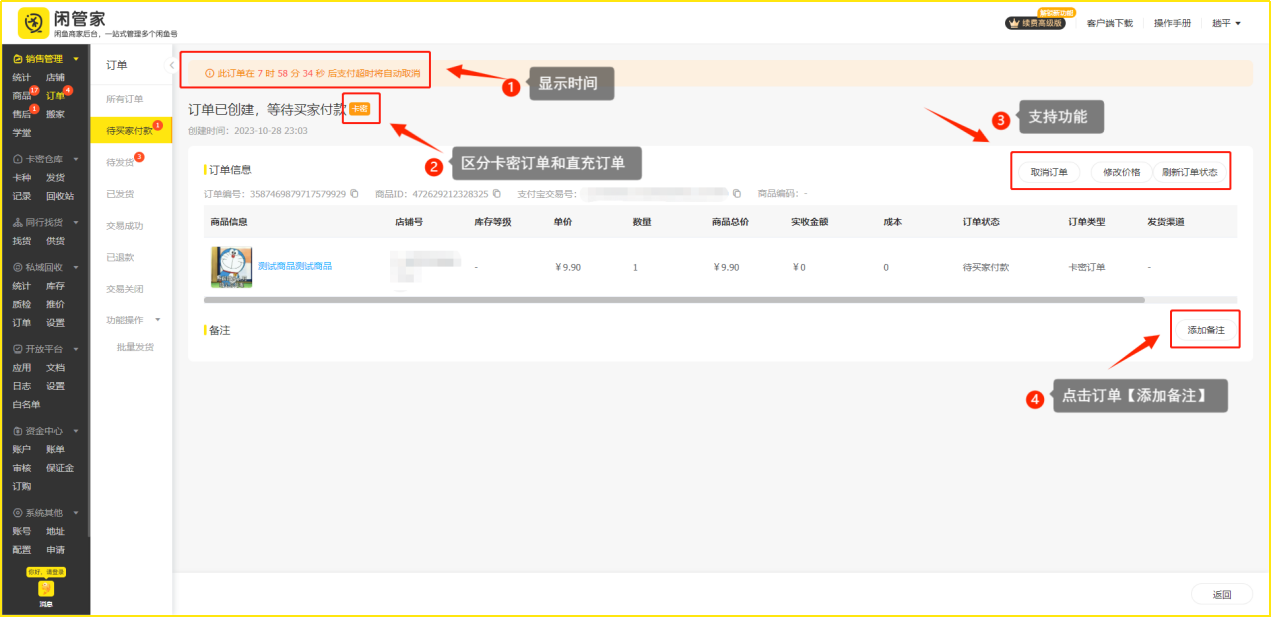Copy the 商品ID value

tap(497, 193)
